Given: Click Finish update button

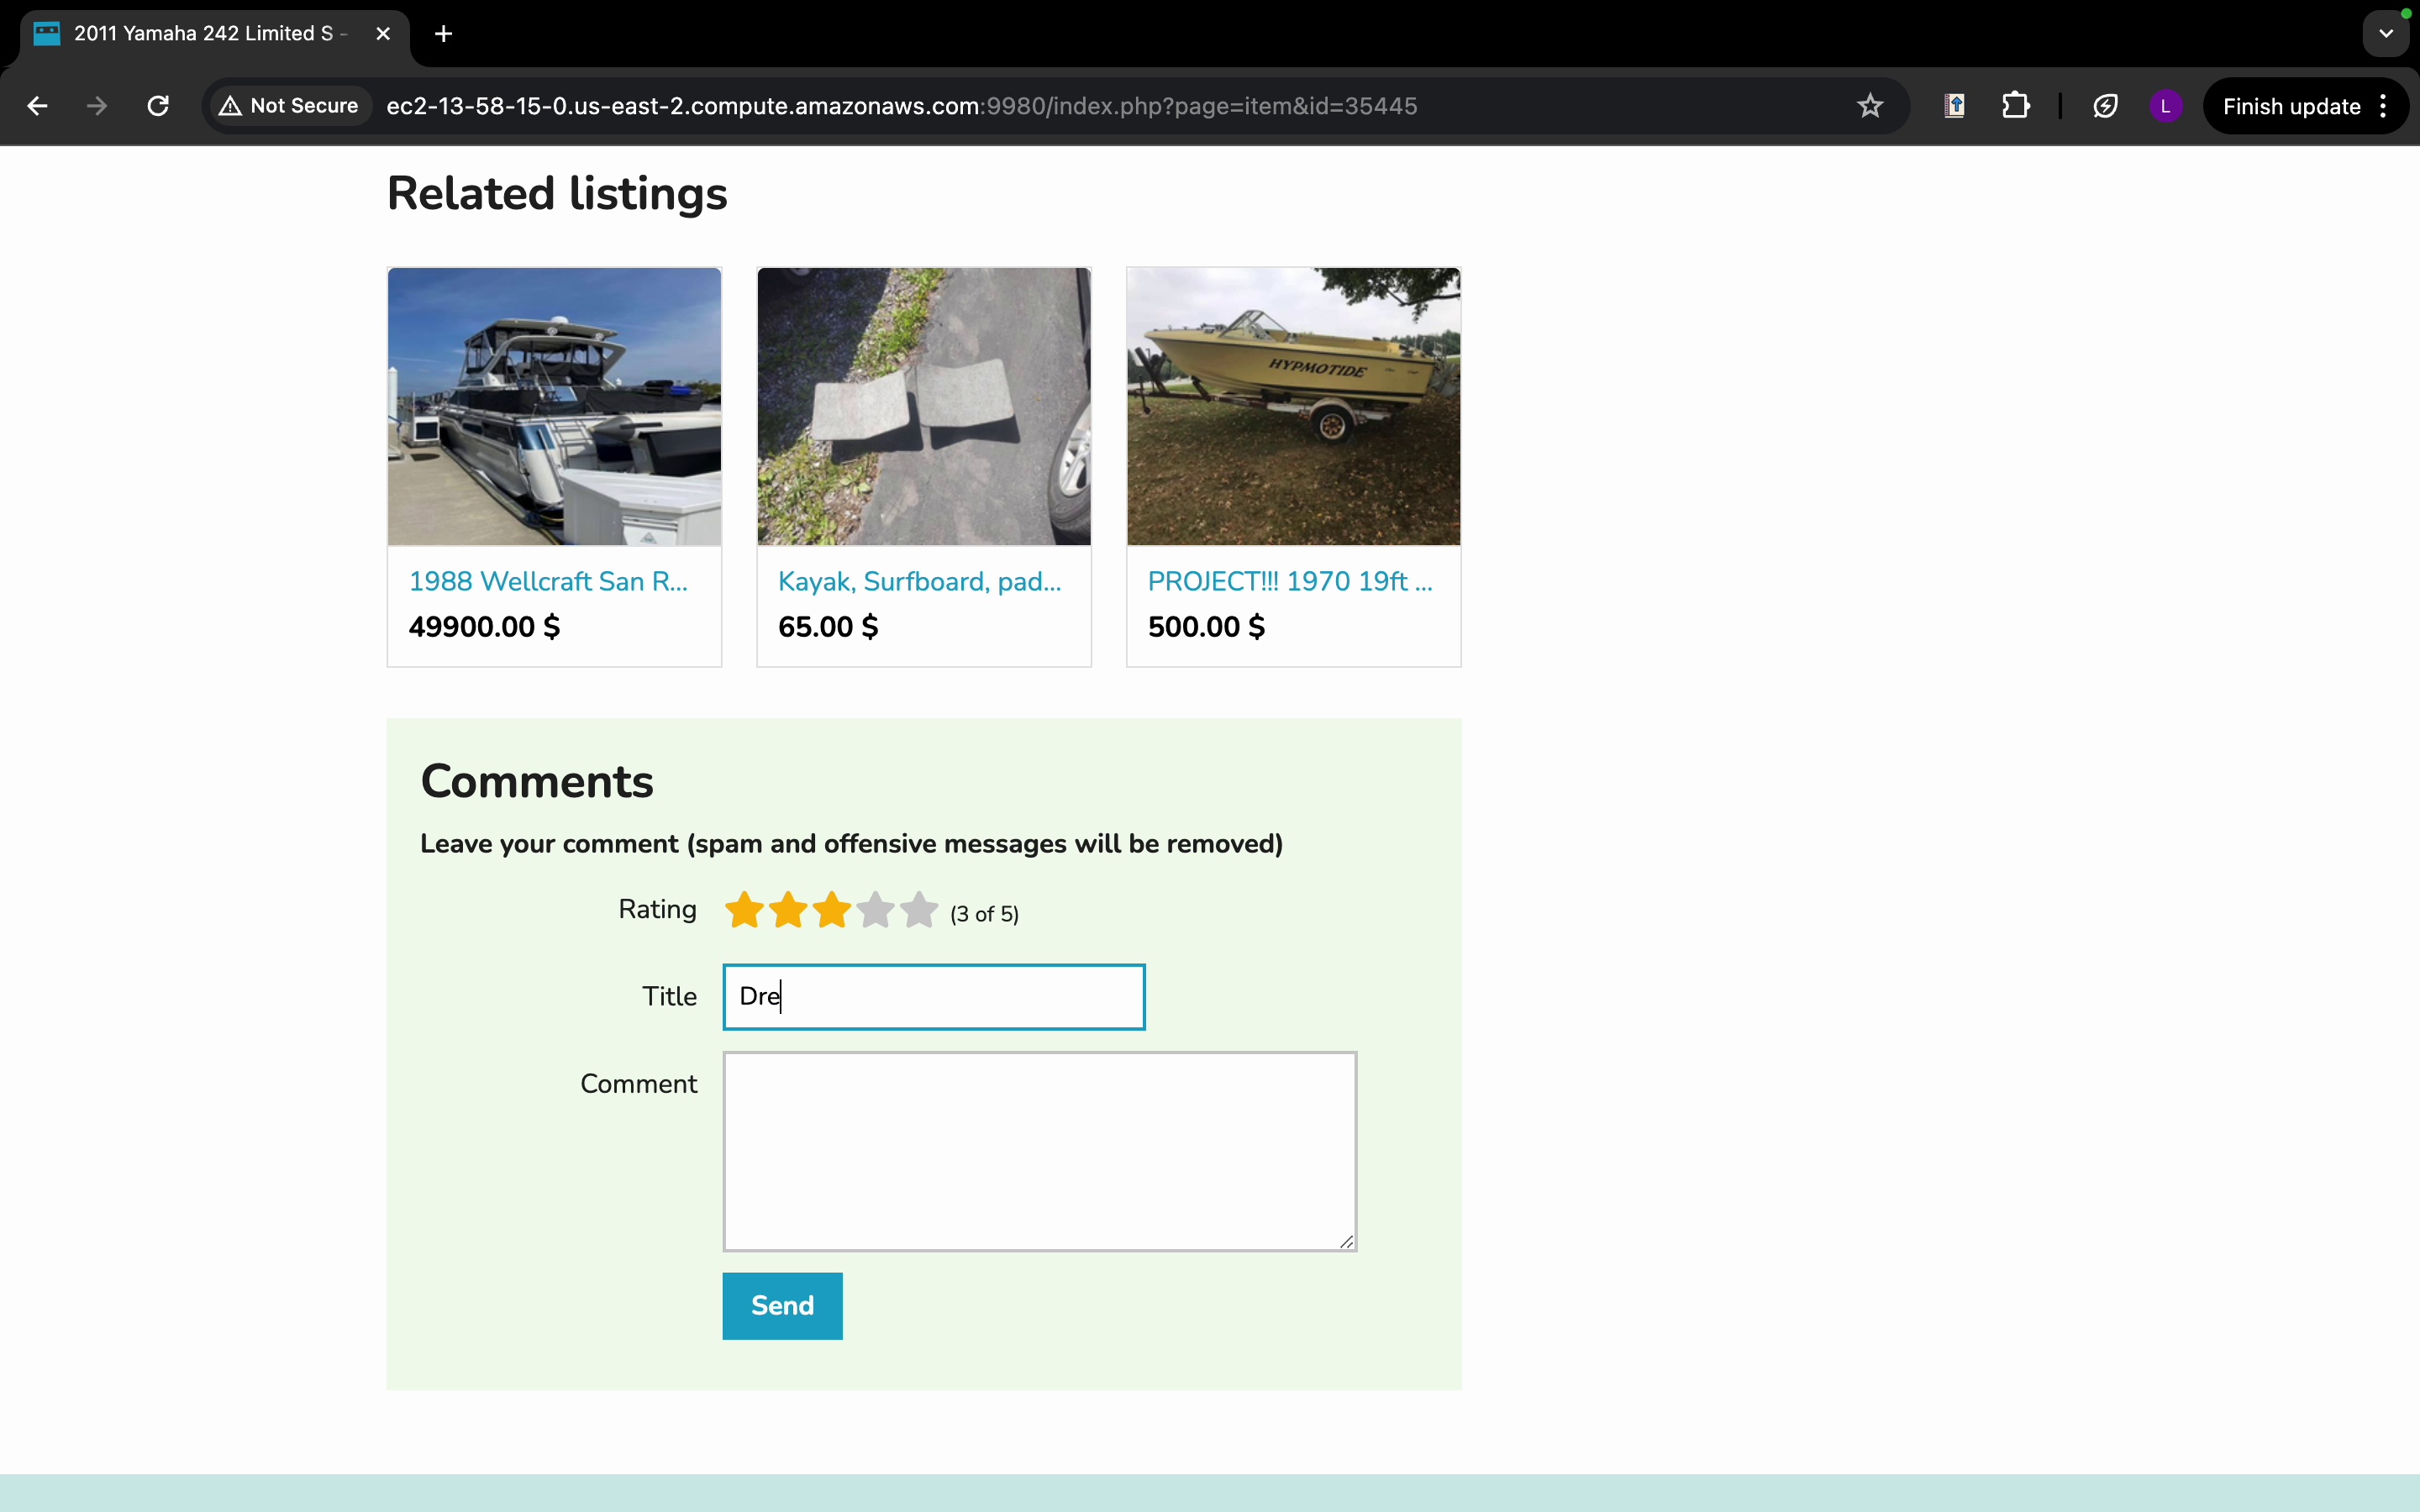Looking at the screenshot, I should [2290, 106].
